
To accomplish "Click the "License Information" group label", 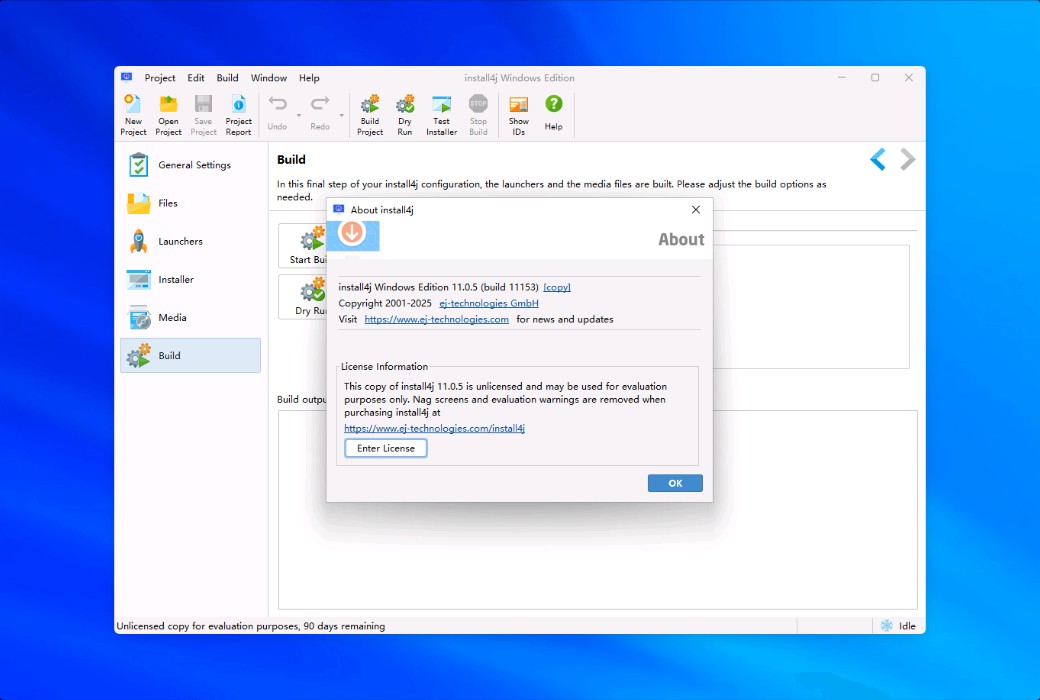I will pos(384,366).
